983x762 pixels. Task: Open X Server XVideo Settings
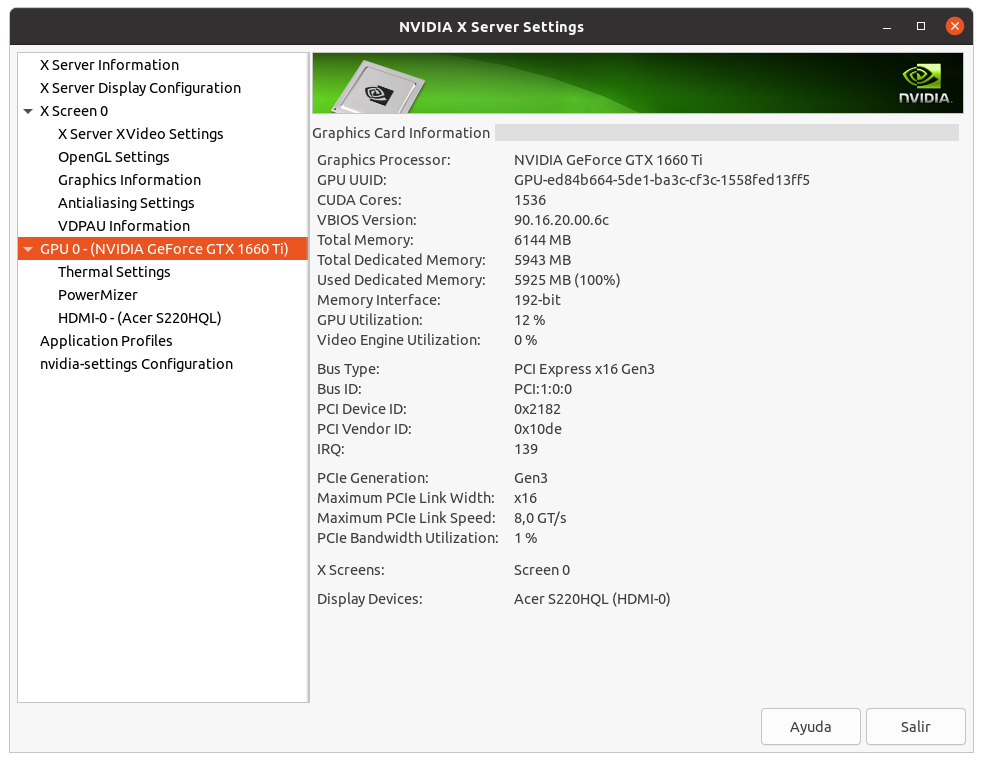click(140, 134)
